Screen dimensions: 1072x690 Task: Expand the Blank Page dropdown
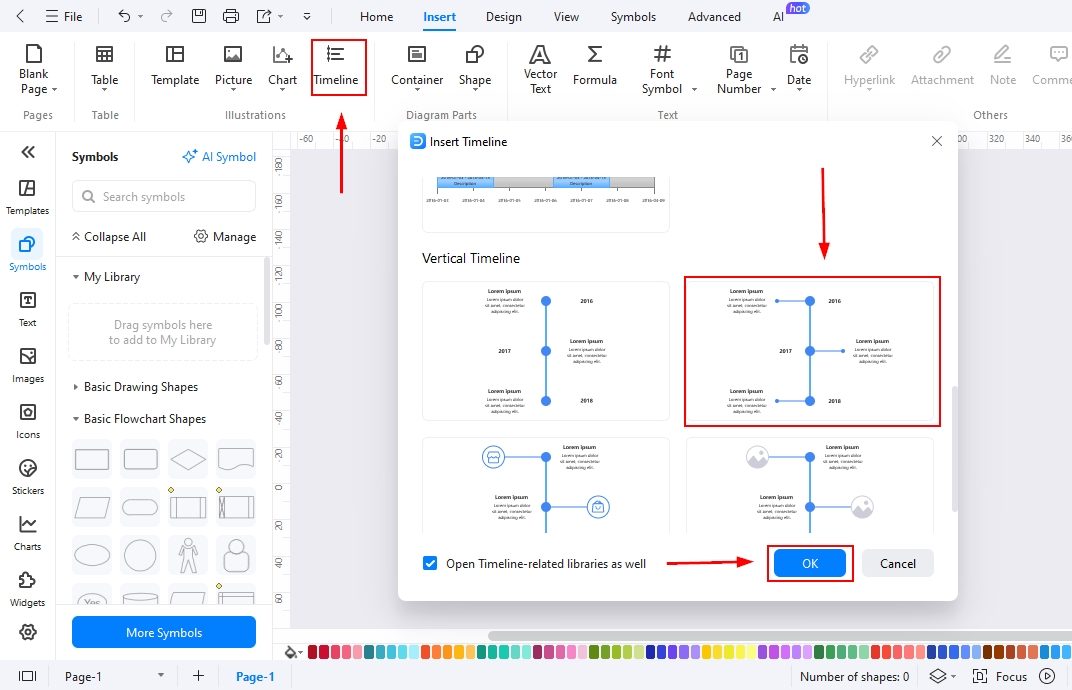pos(56,88)
